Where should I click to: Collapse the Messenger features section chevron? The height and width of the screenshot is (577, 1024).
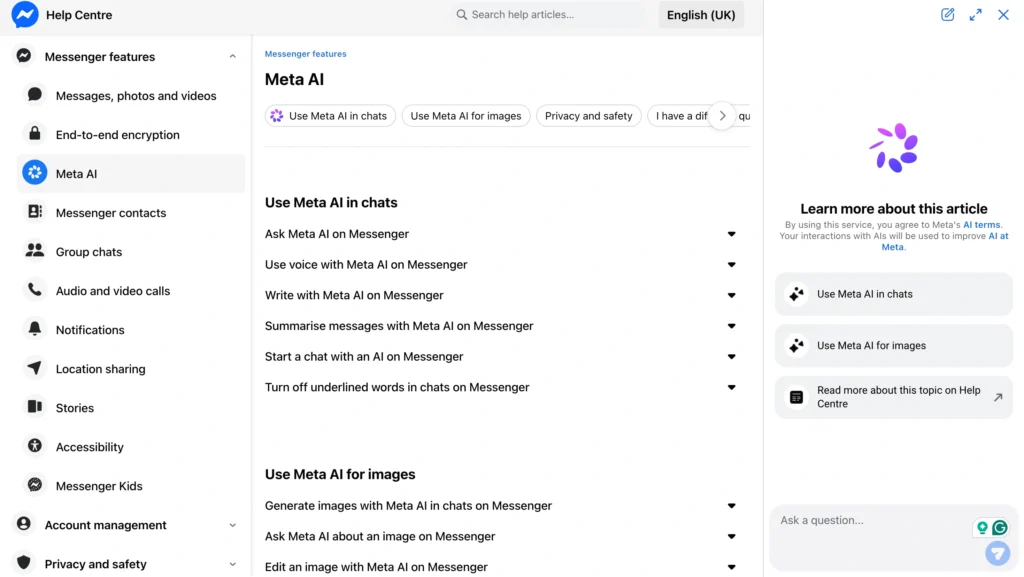tap(232, 57)
